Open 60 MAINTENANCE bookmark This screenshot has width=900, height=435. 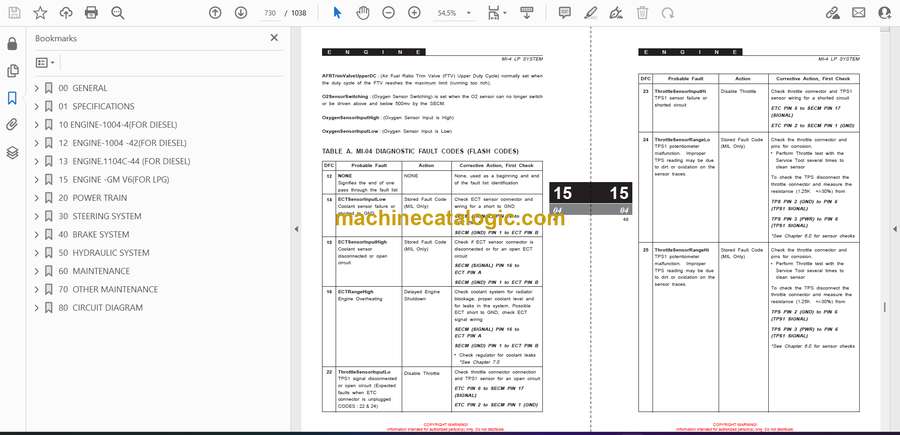[94, 271]
